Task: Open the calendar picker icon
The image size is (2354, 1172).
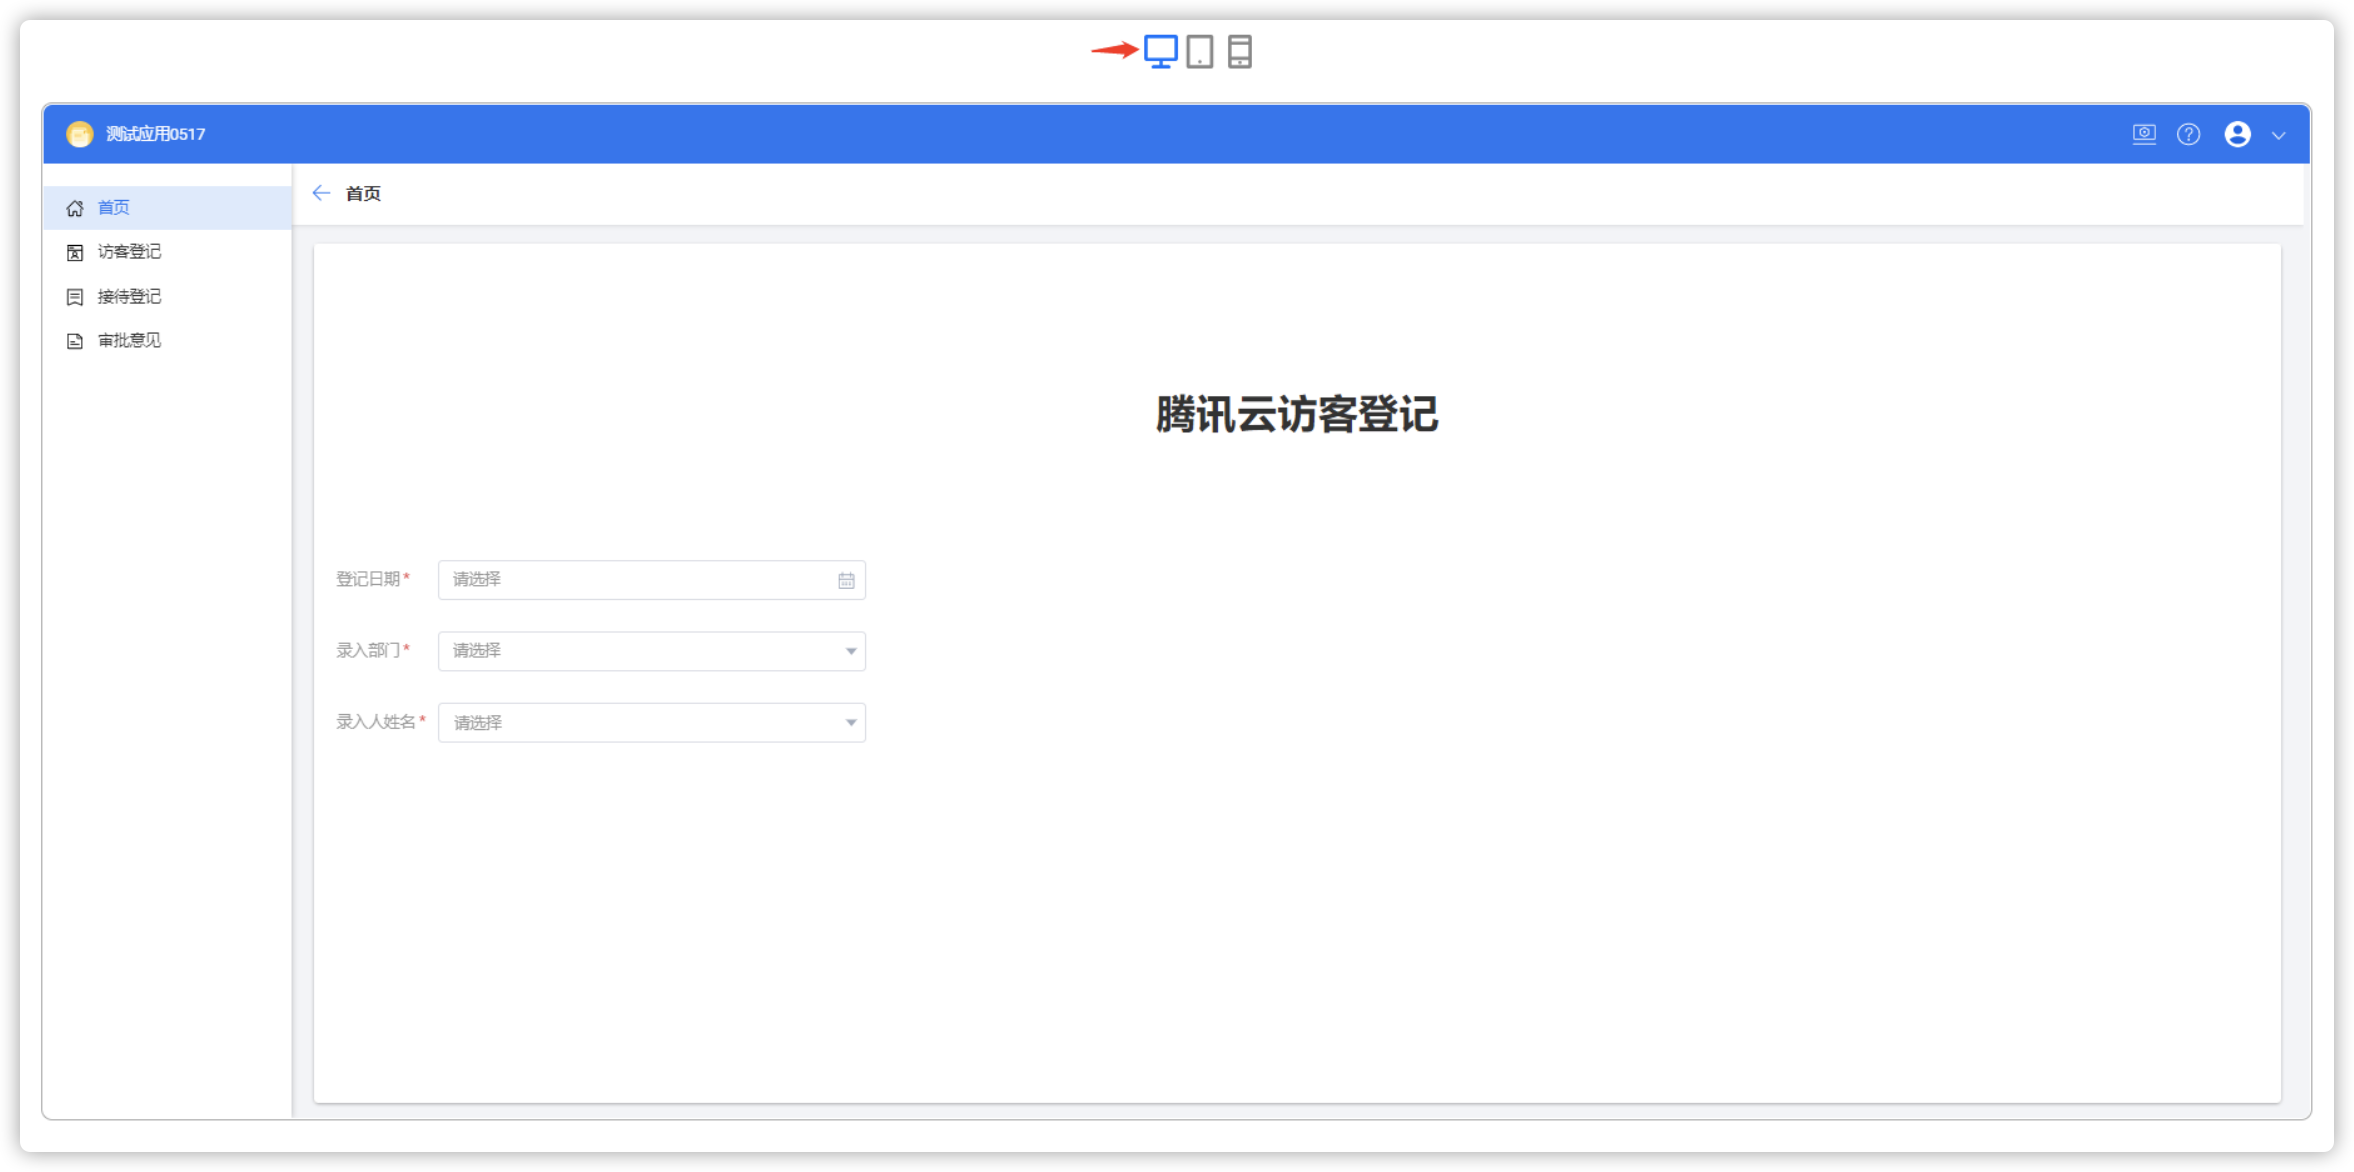Action: pos(846,580)
